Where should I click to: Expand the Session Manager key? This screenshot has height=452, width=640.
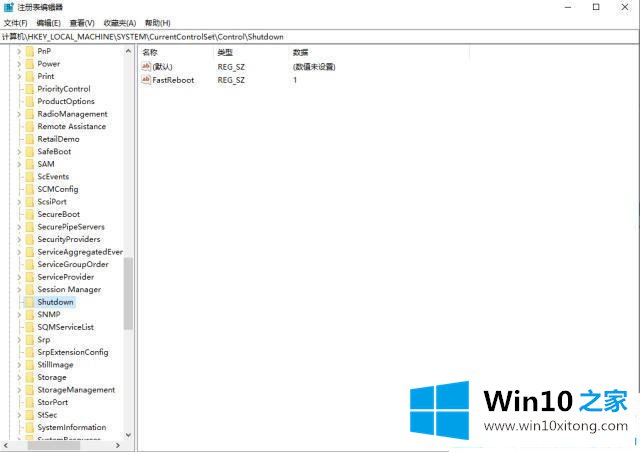point(19,289)
